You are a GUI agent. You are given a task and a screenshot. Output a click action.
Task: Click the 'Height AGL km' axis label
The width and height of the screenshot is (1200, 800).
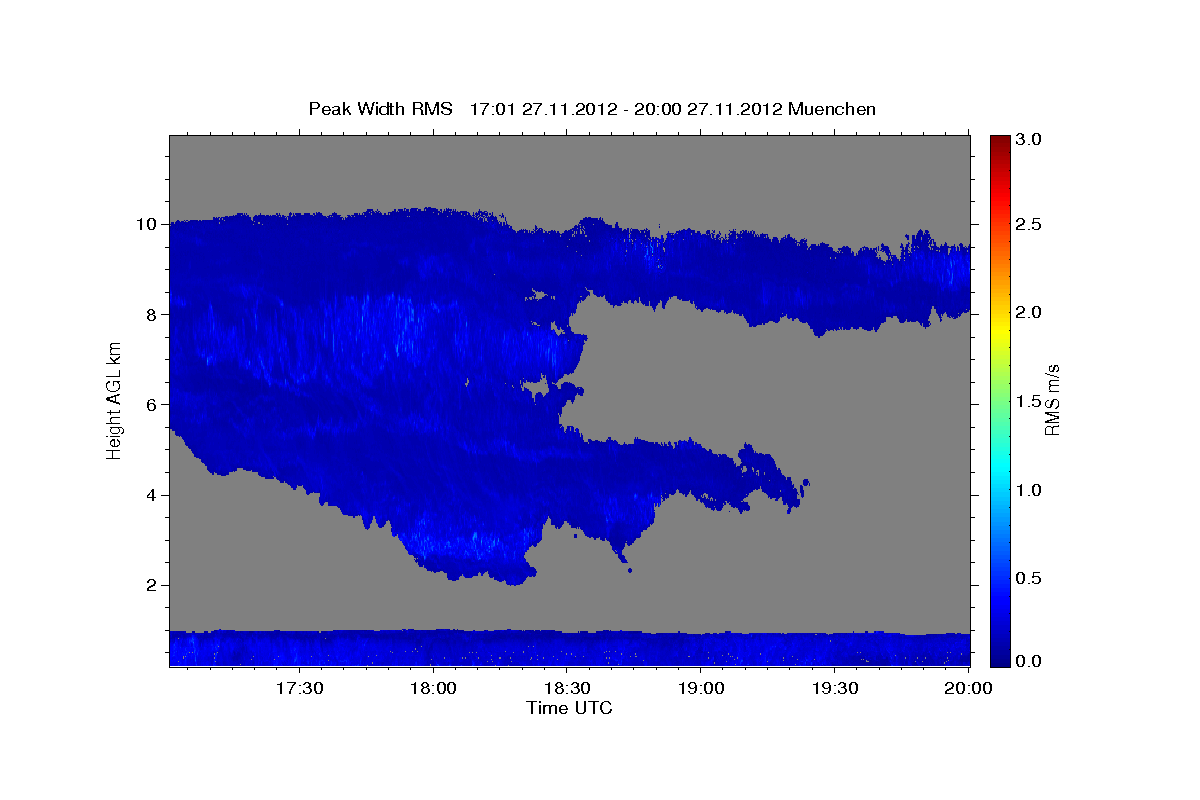coord(115,401)
